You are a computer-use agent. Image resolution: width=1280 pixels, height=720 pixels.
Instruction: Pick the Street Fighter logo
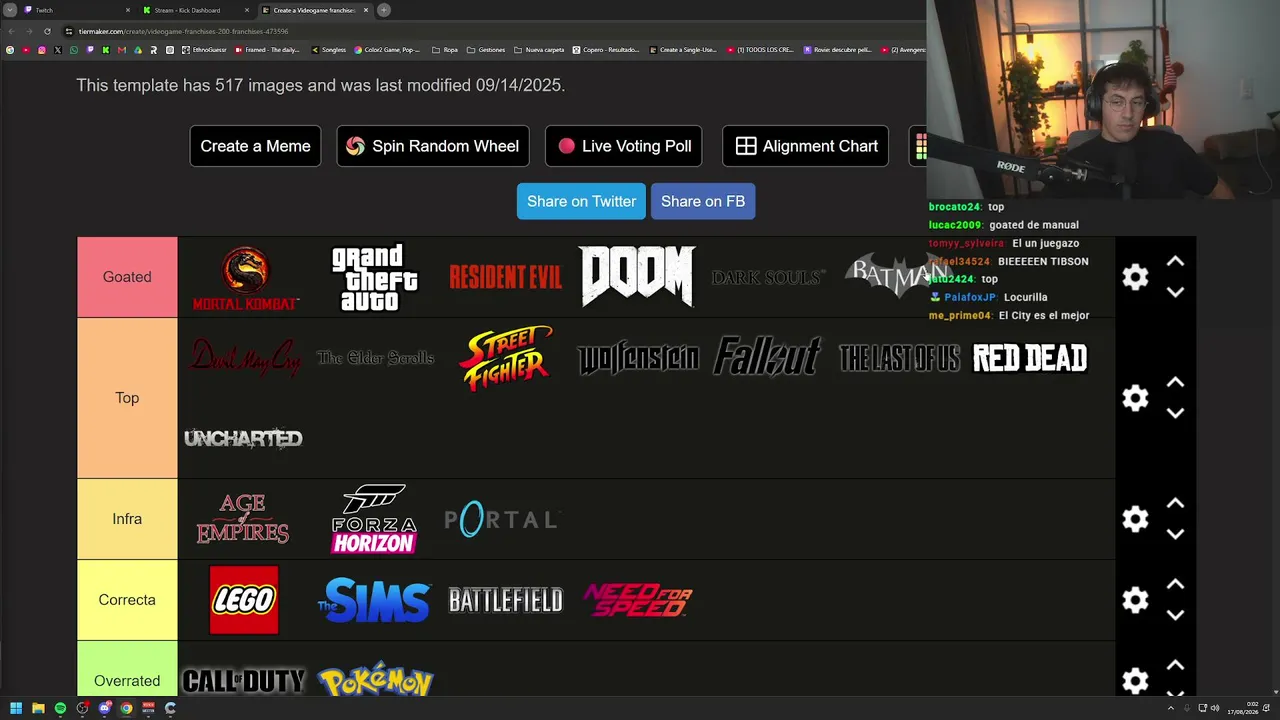506,358
